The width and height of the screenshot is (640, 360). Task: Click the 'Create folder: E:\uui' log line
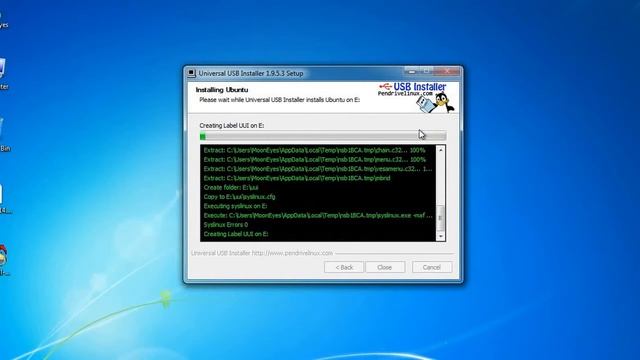click(x=231, y=188)
